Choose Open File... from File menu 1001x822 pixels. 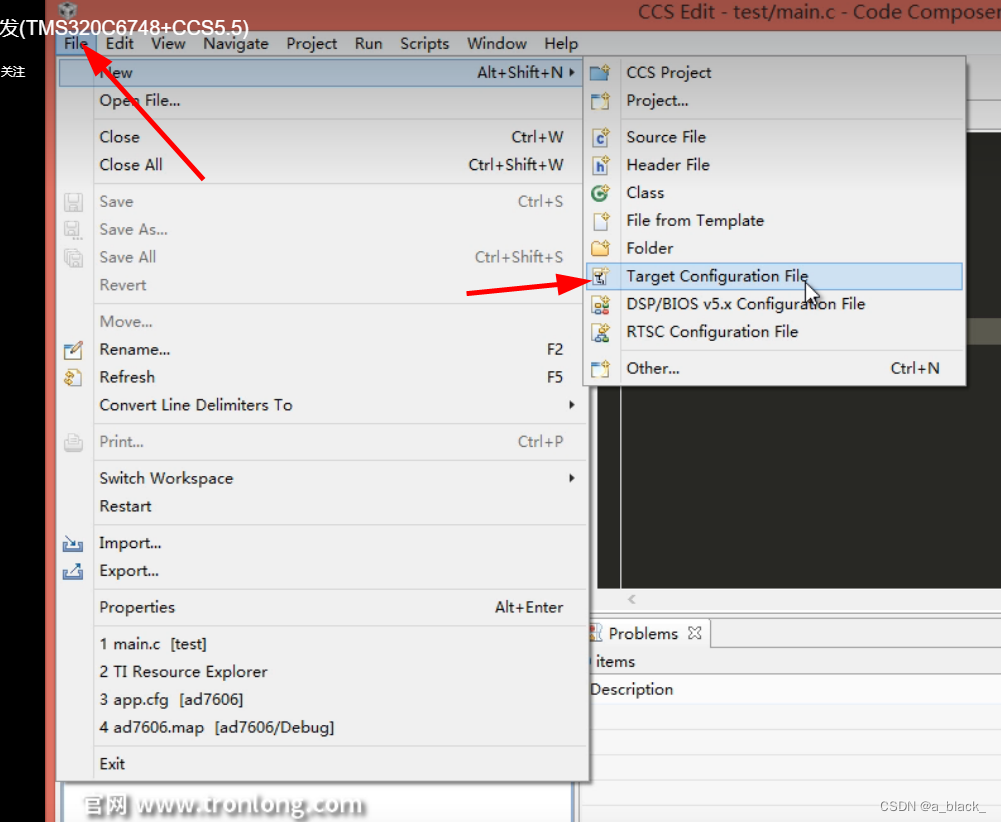coord(322,101)
